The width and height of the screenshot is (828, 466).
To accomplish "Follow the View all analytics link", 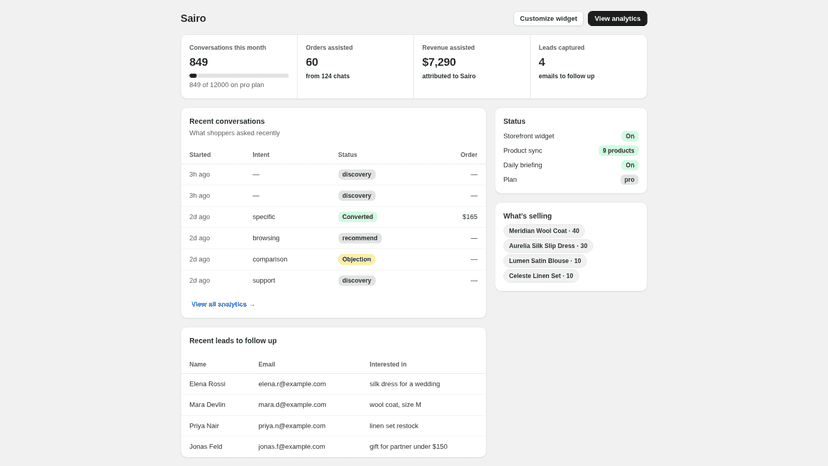I will click(x=223, y=304).
